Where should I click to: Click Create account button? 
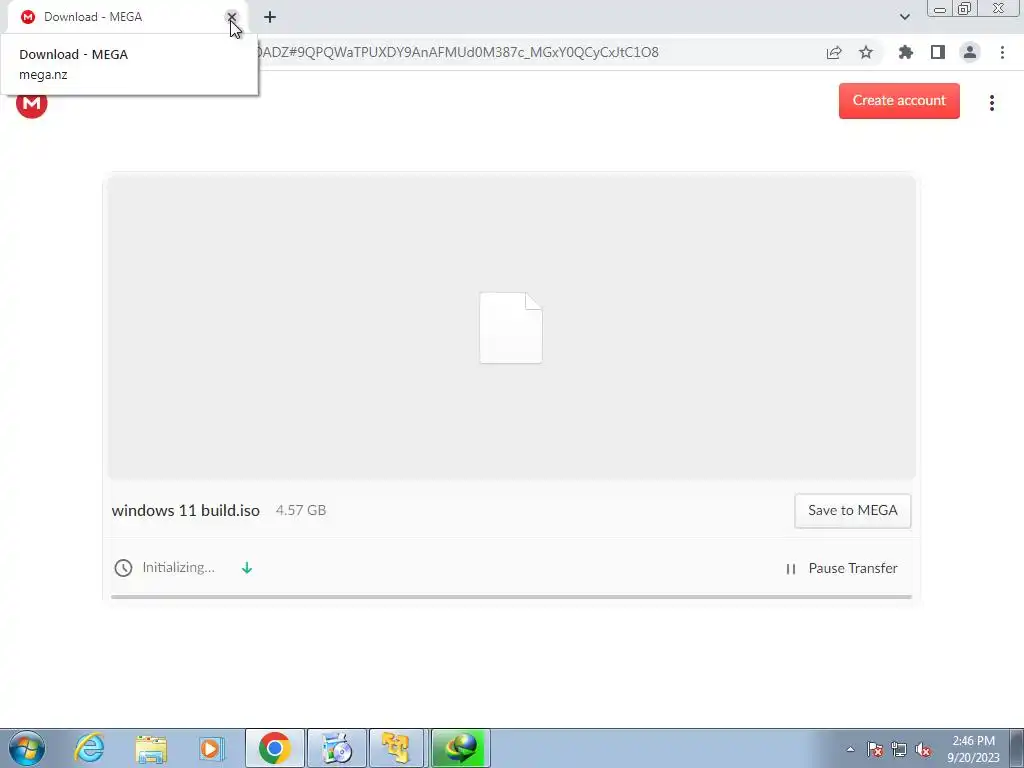tap(899, 101)
